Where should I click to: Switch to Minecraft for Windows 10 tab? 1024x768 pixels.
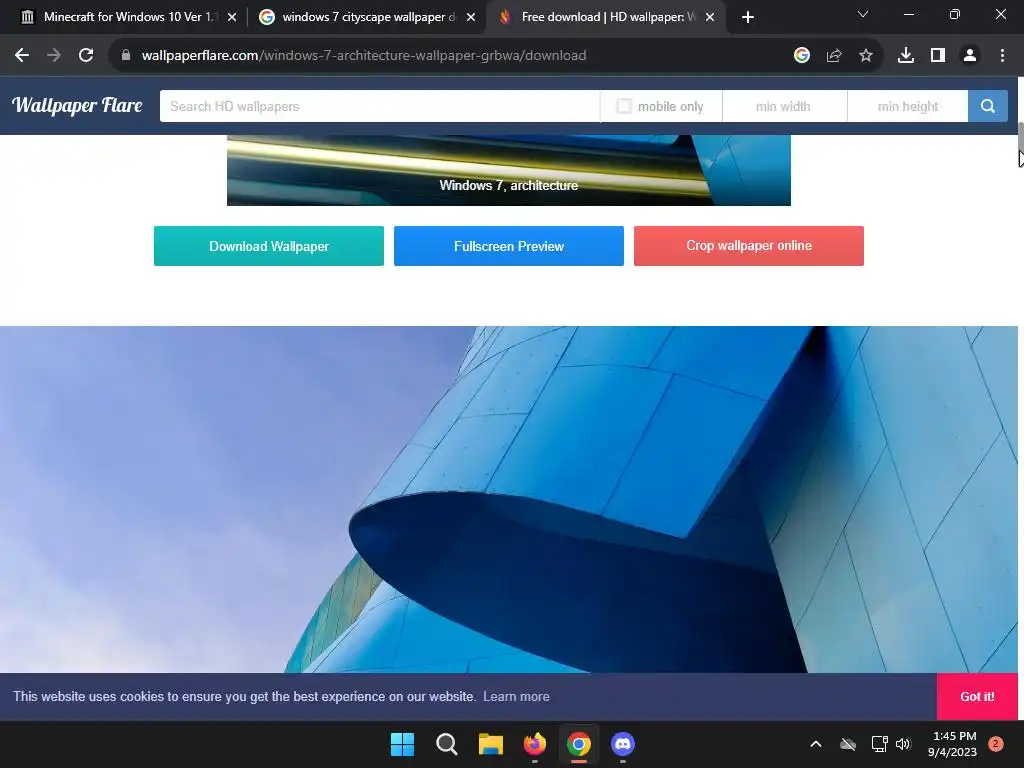tap(129, 17)
